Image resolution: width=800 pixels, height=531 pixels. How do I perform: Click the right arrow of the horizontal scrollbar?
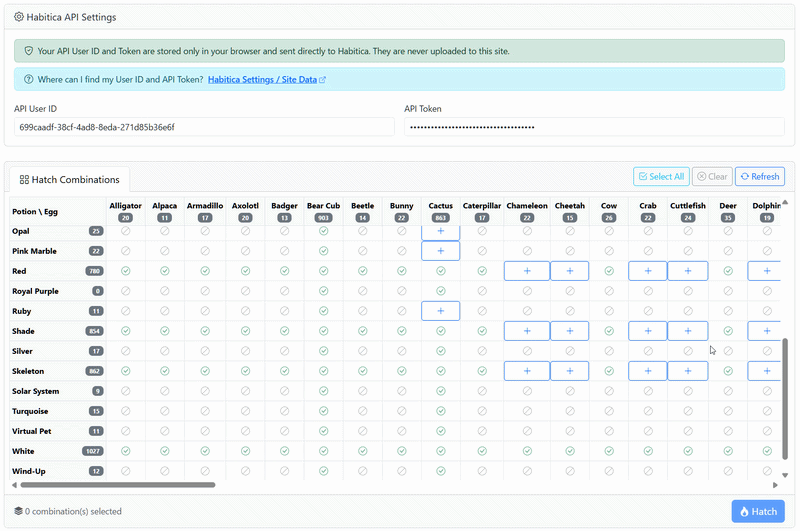pyautogui.click(x=776, y=485)
